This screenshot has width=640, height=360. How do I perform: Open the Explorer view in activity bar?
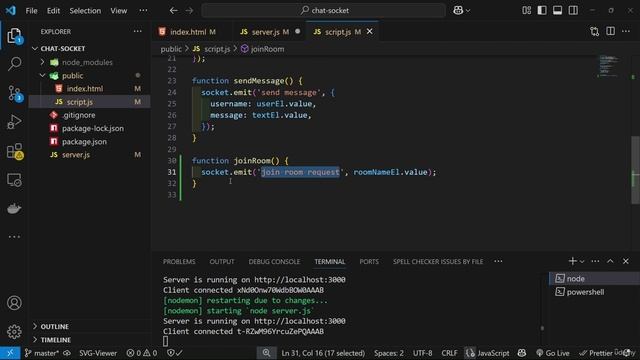coord(14,36)
